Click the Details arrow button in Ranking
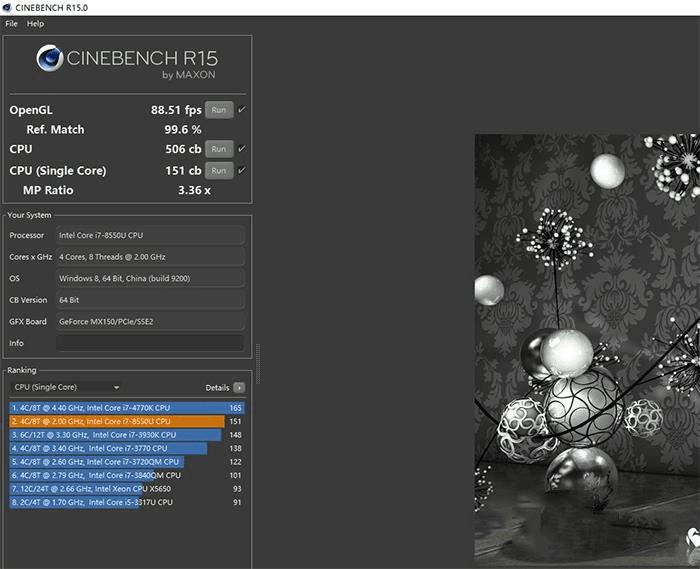 [239, 388]
